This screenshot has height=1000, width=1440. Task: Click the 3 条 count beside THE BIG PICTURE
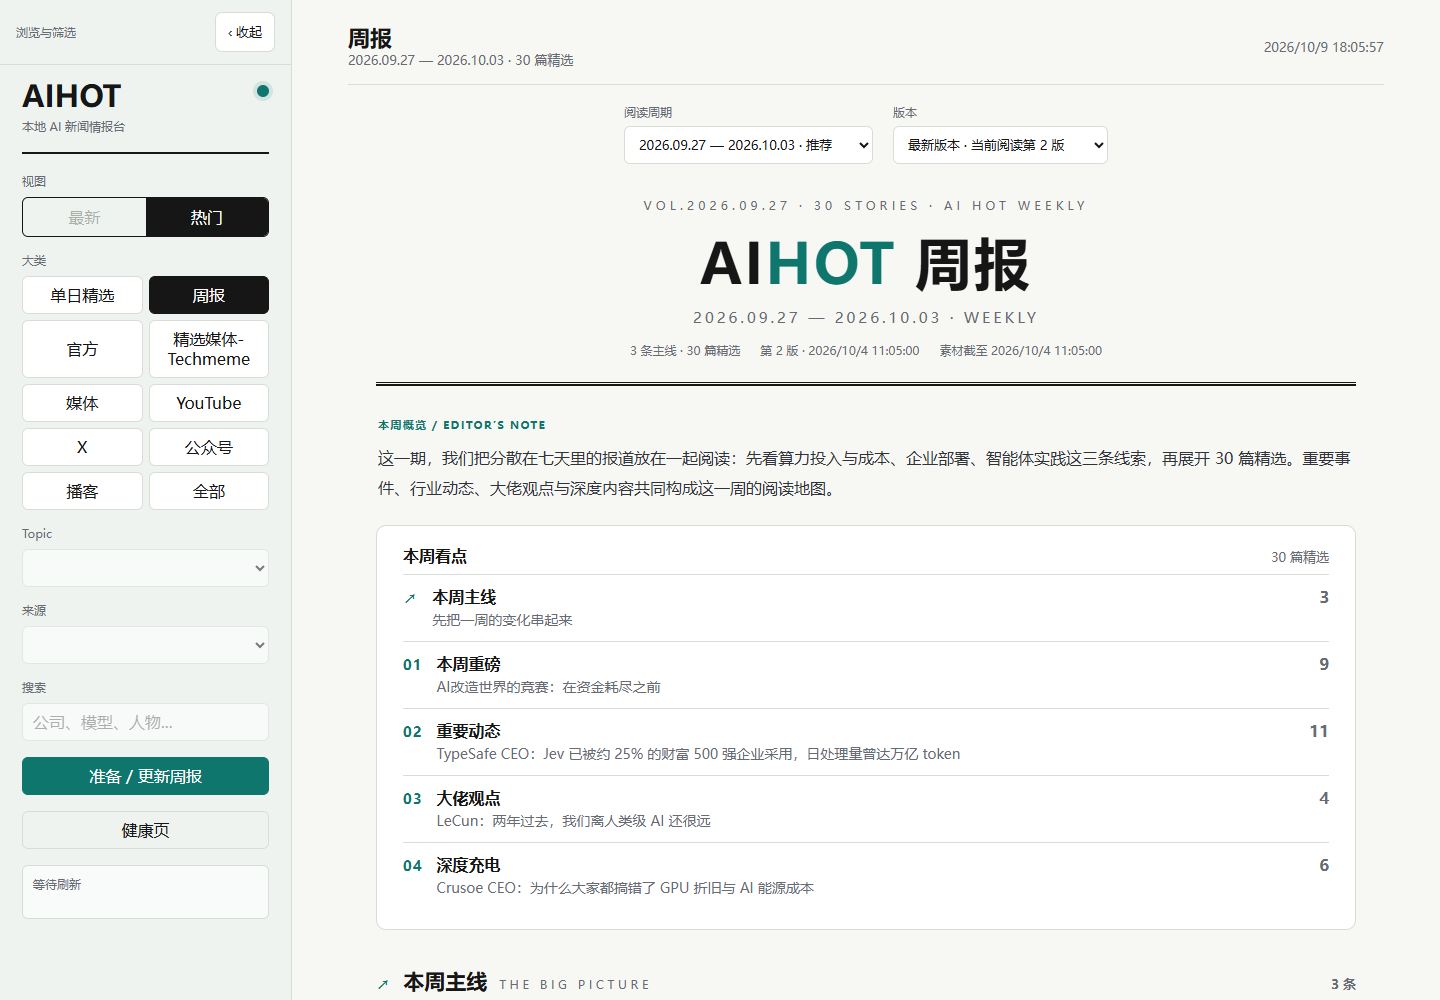(1343, 985)
